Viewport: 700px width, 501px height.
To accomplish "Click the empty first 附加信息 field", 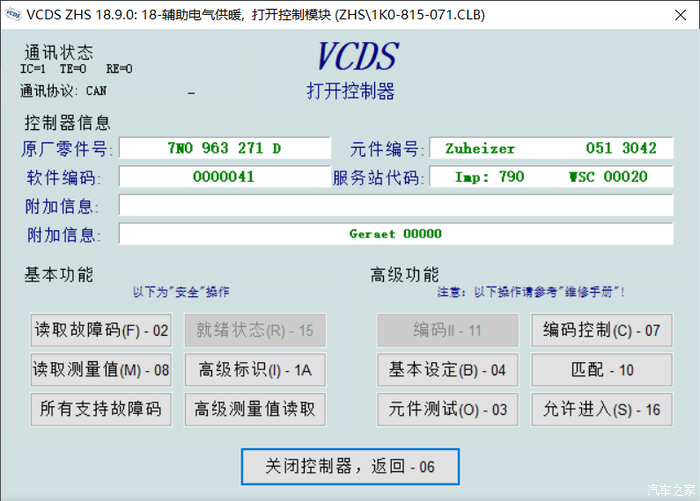I will tap(395, 206).
